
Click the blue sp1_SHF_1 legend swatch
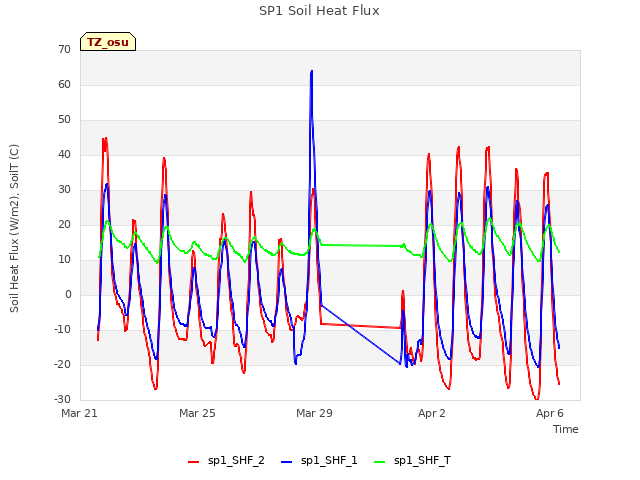[x=287, y=462]
